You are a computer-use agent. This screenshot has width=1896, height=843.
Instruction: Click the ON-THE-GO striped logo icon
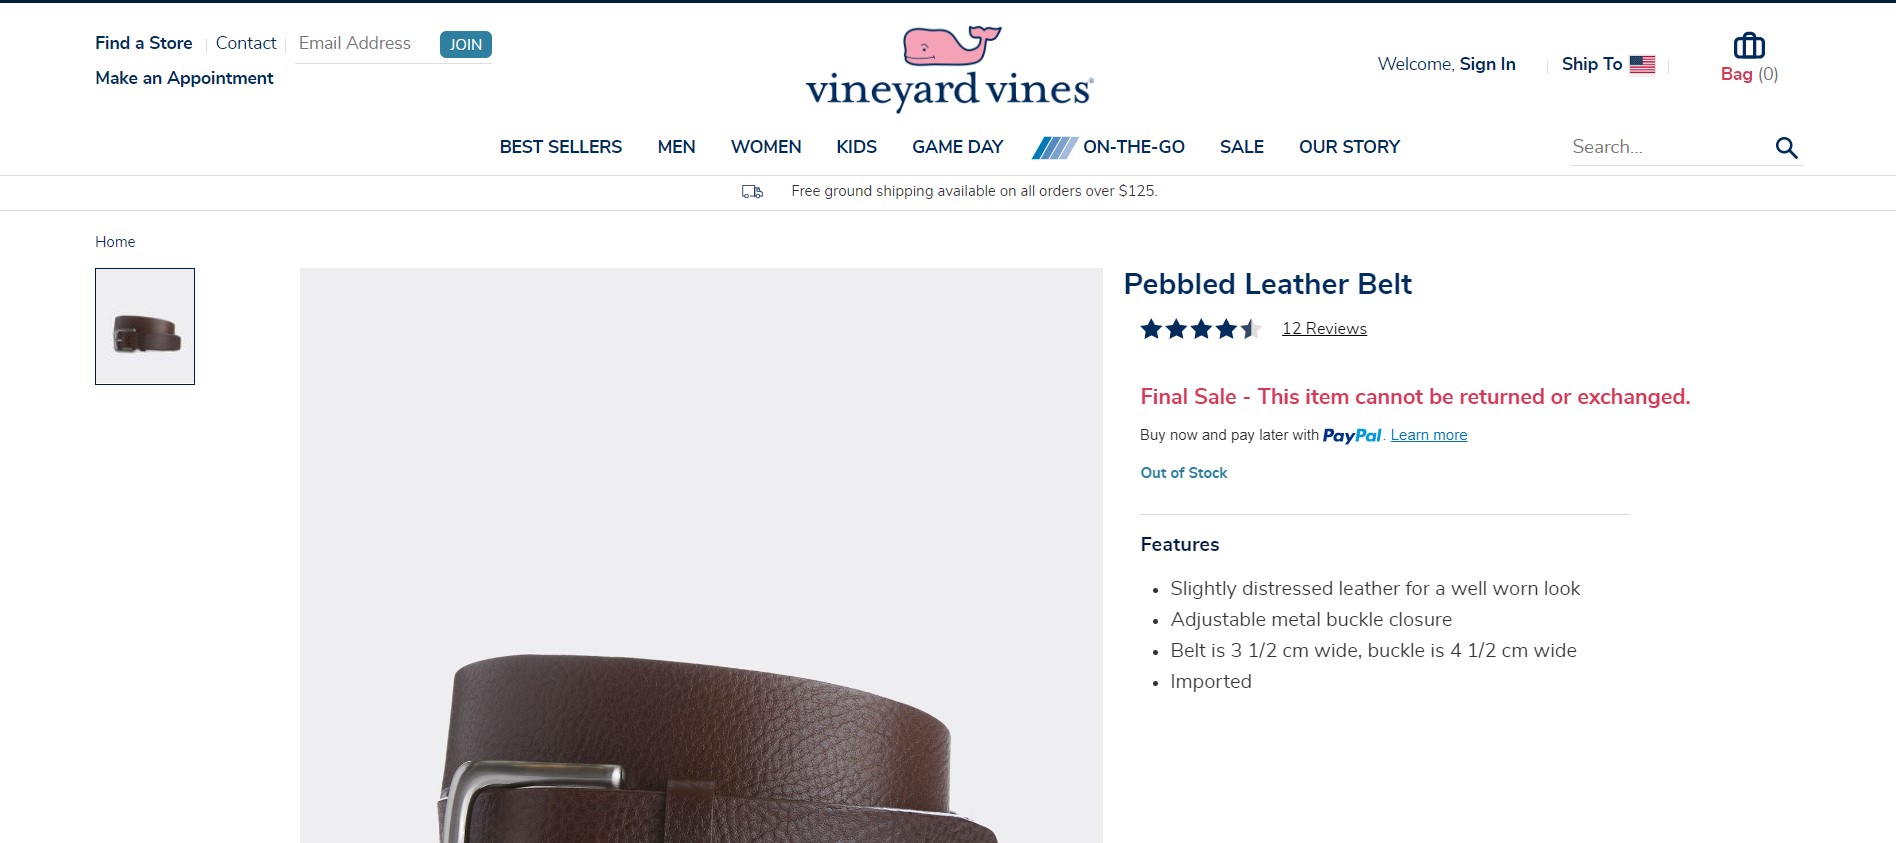tap(1054, 148)
